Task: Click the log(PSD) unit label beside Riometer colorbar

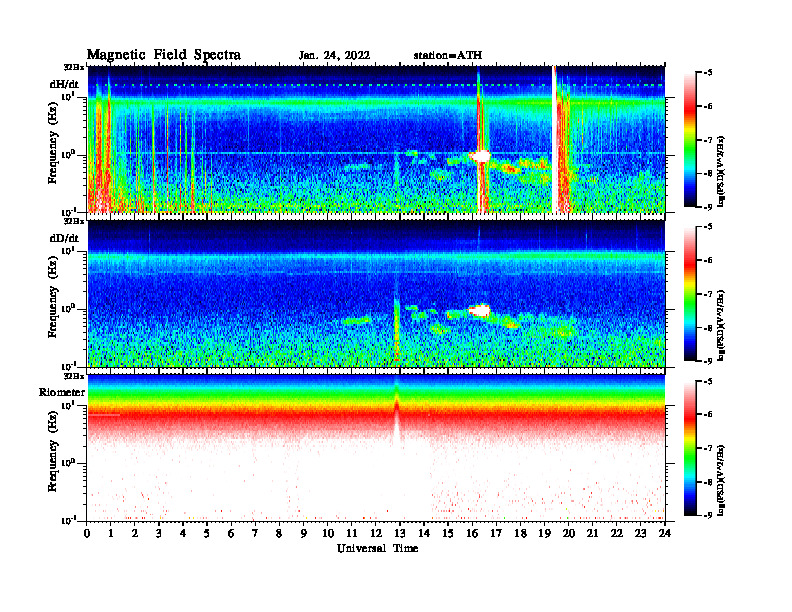Action: pos(721,480)
